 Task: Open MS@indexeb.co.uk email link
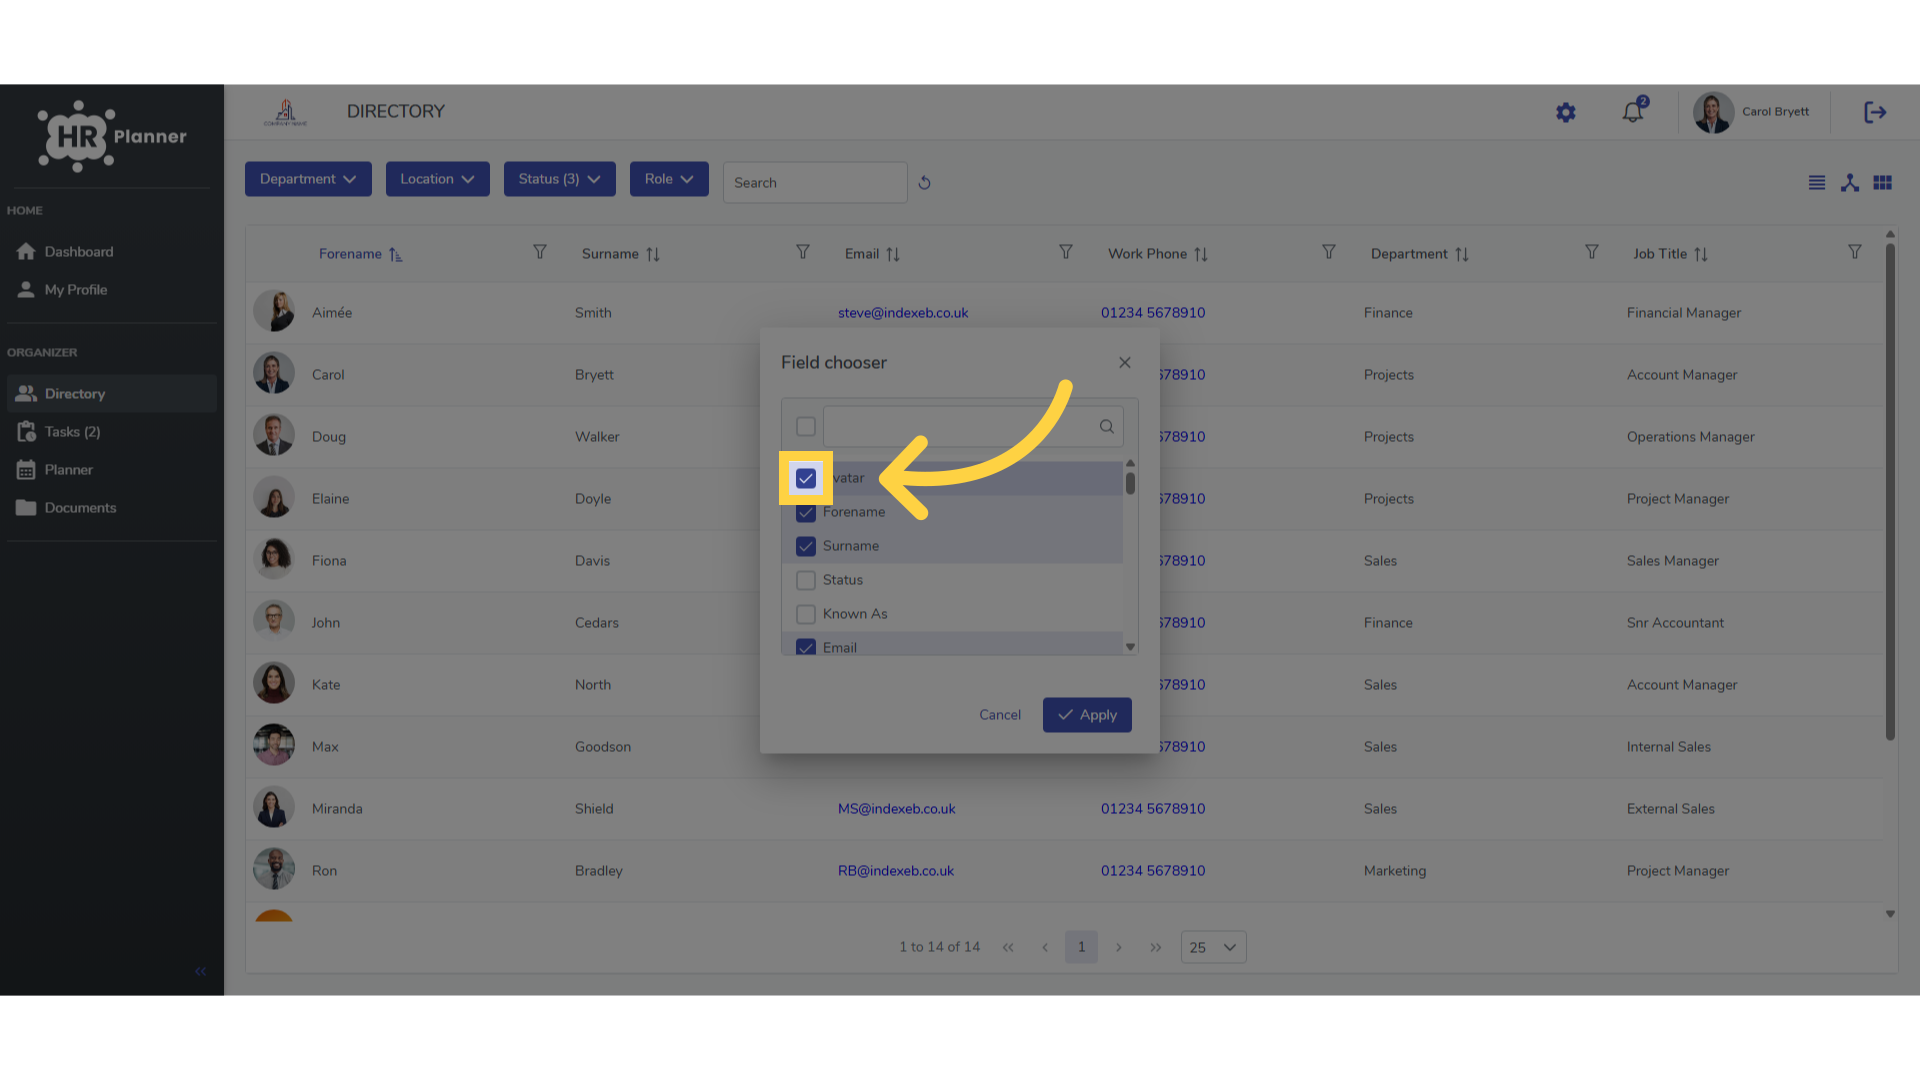tap(897, 809)
